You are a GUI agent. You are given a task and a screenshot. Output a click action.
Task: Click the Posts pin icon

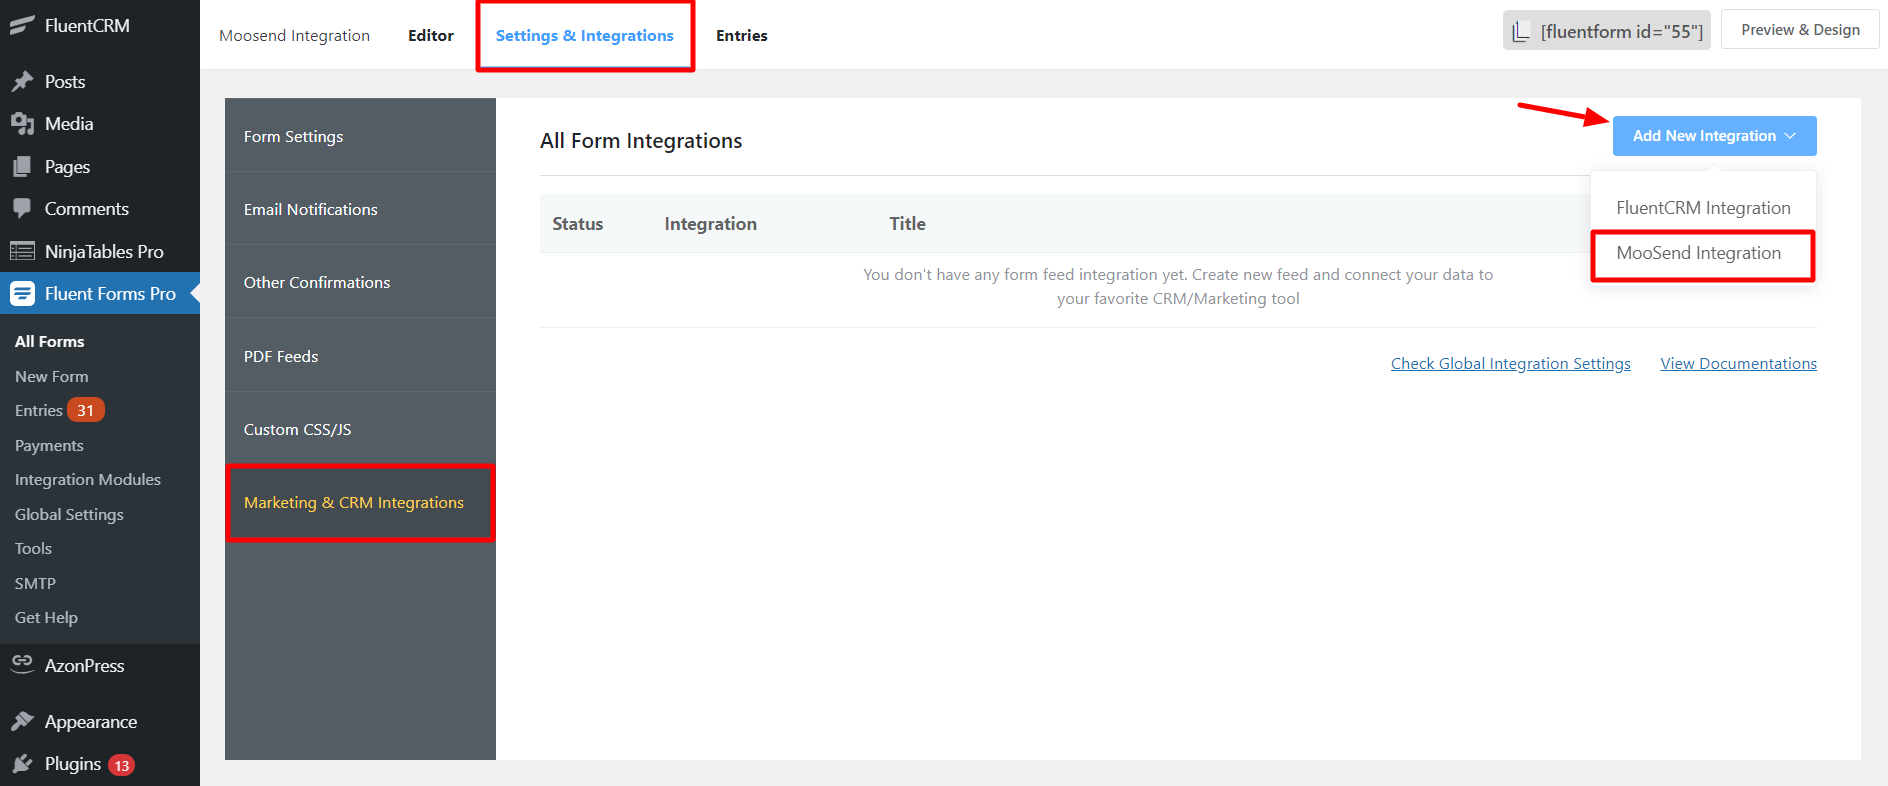[x=22, y=82]
